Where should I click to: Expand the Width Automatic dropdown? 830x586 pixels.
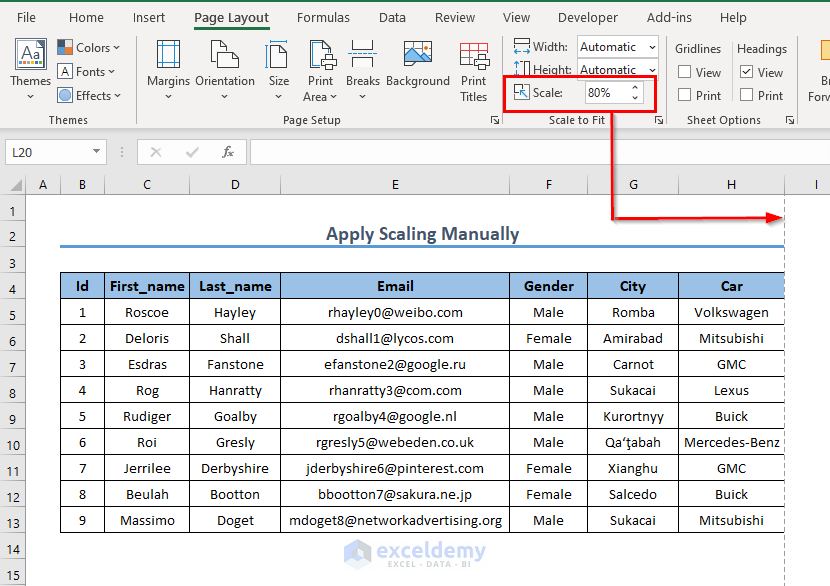(x=651, y=47)
